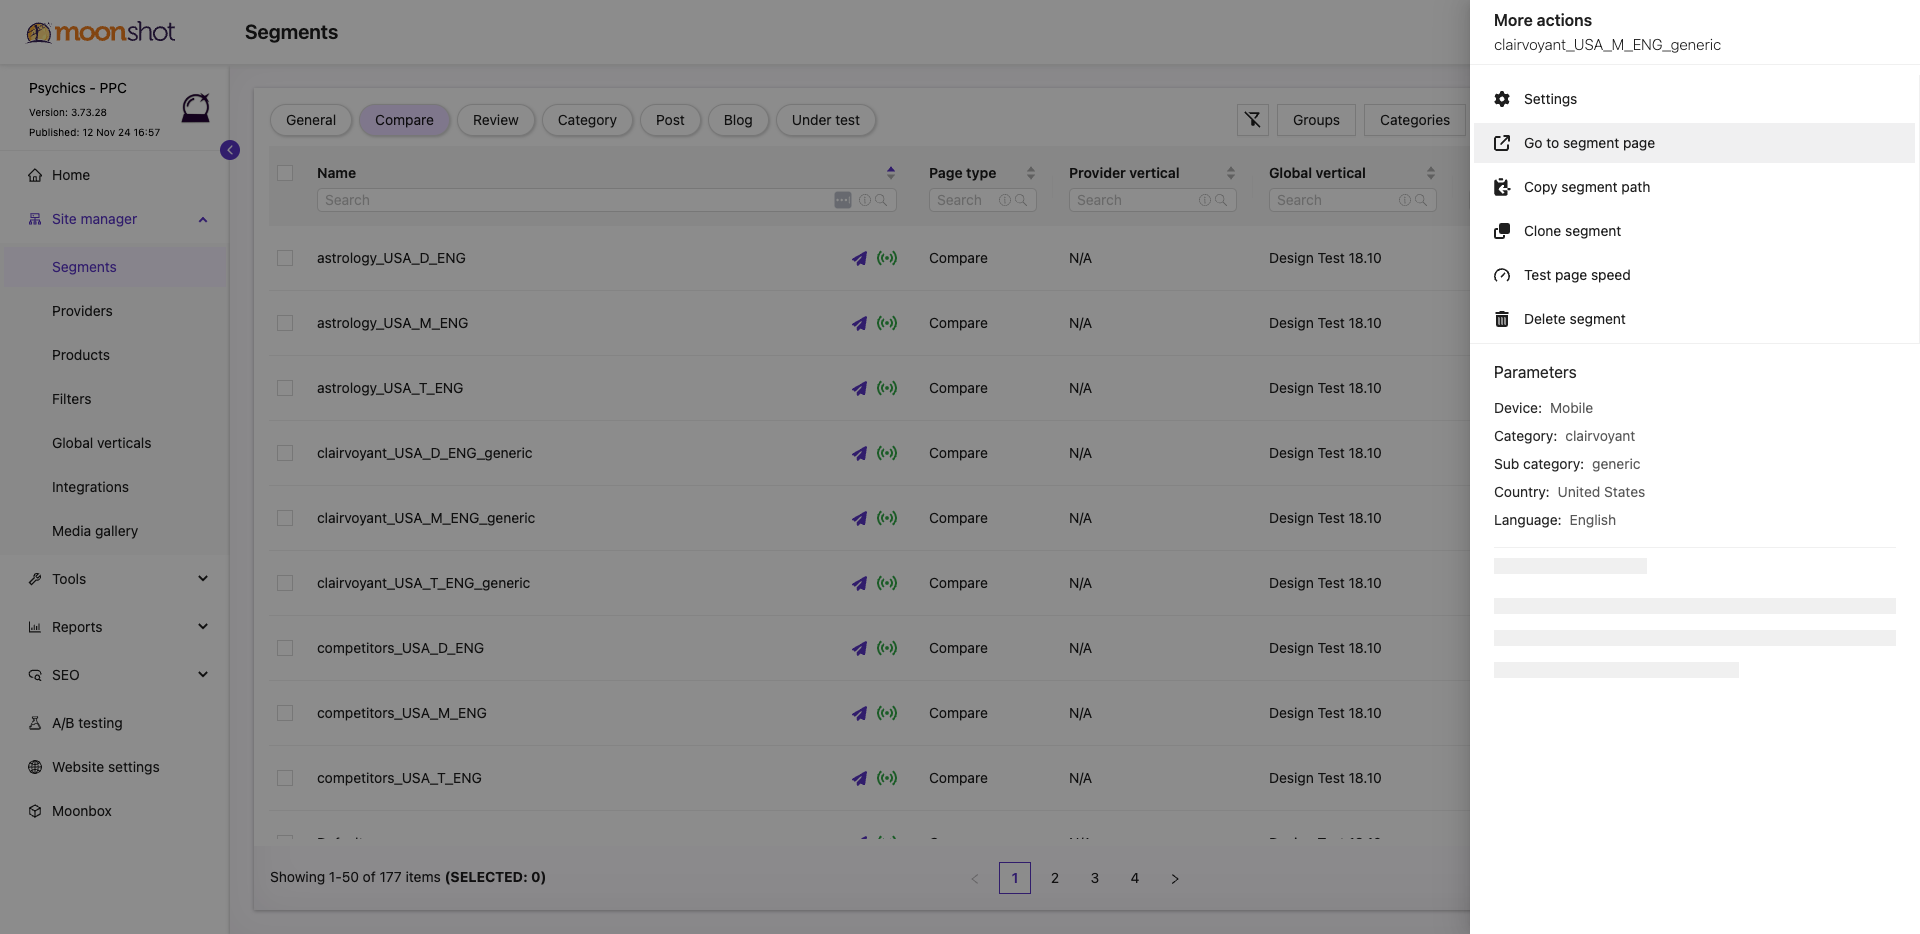Click the paper plane icon for competitors_USA_M_ENG

click(859, 713)
